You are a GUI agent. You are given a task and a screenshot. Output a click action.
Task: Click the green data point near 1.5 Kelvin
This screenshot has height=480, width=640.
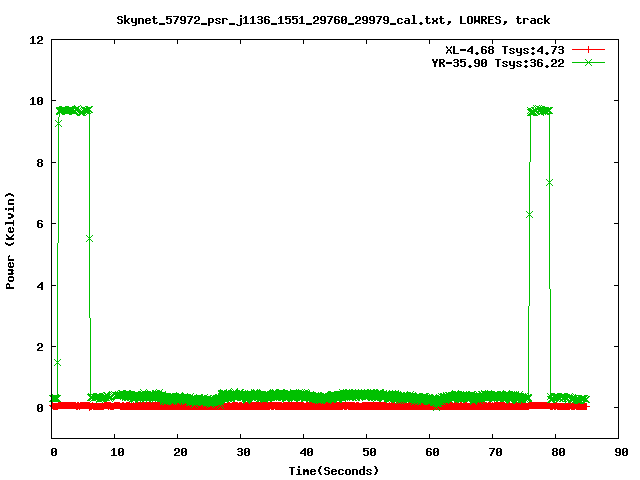pos(58,362)
